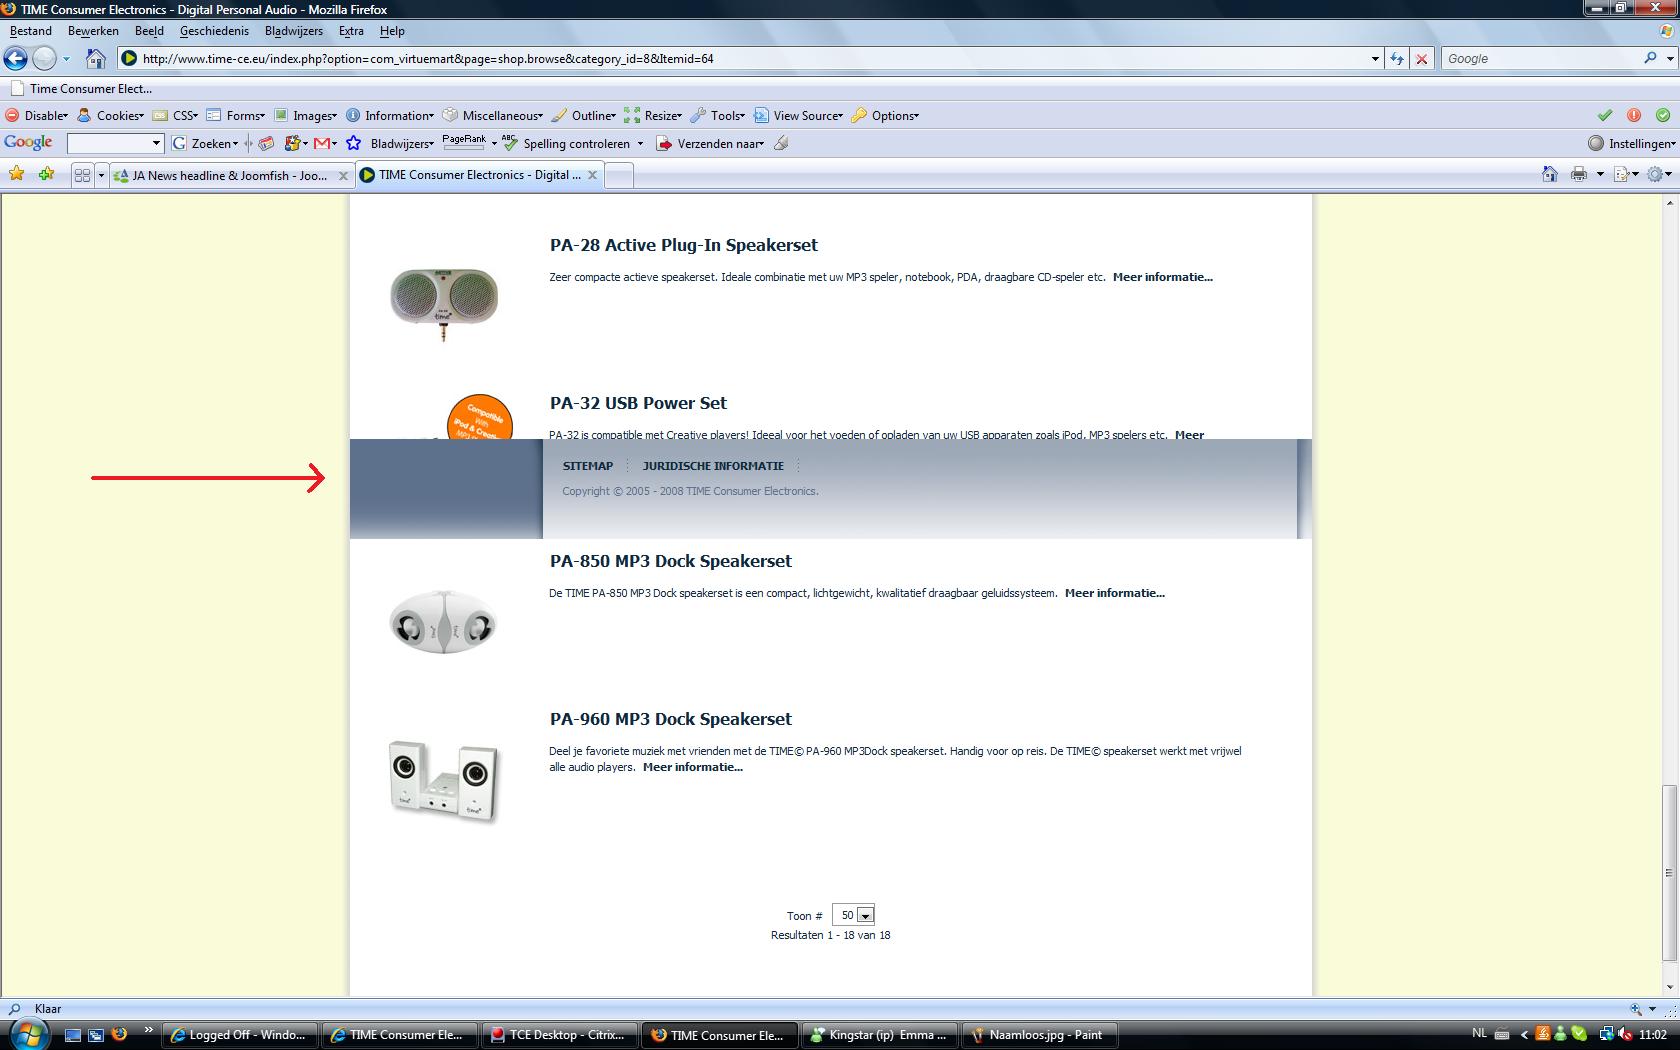
Task: Open the Geschiedenis menu
Action: (214, 31)
